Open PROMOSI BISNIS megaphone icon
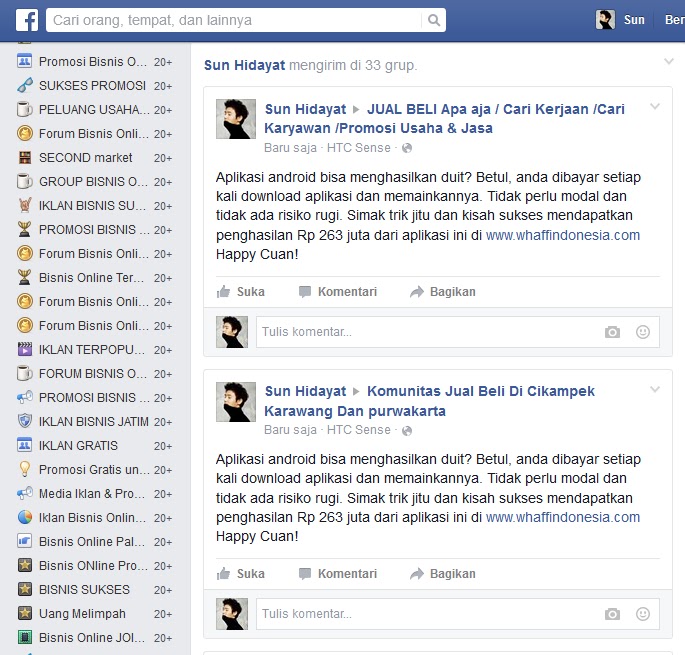Viewport: 685px width, 655px height. (24, 398)
